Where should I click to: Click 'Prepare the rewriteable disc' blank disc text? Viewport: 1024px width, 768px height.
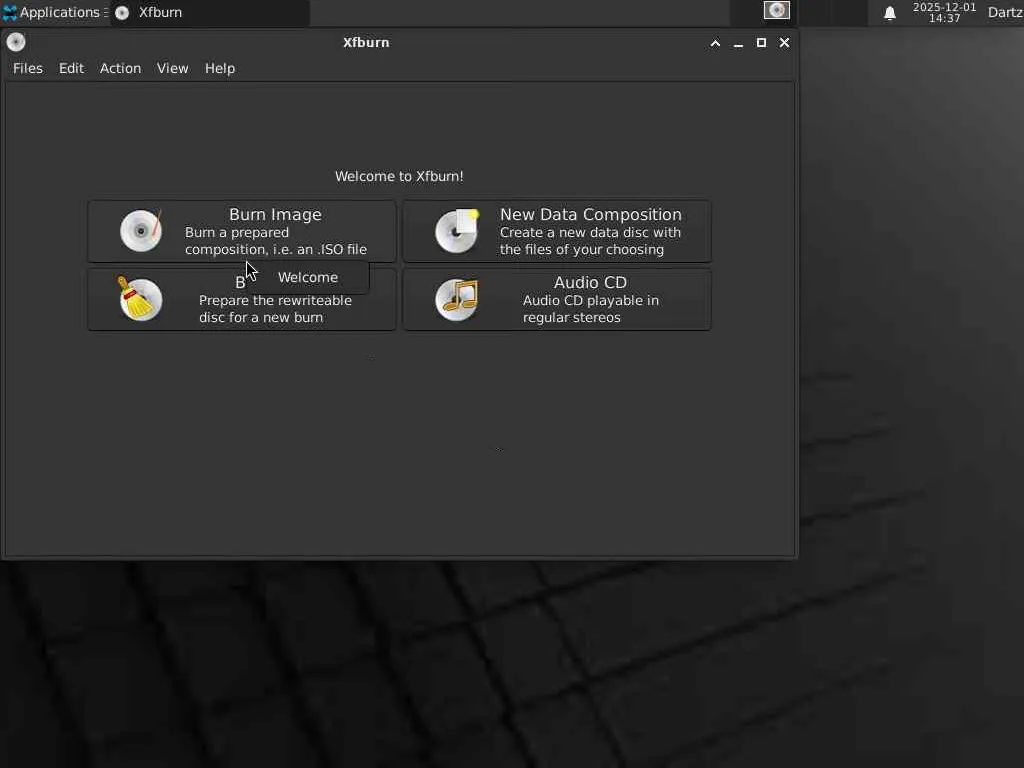pos(275,309)
